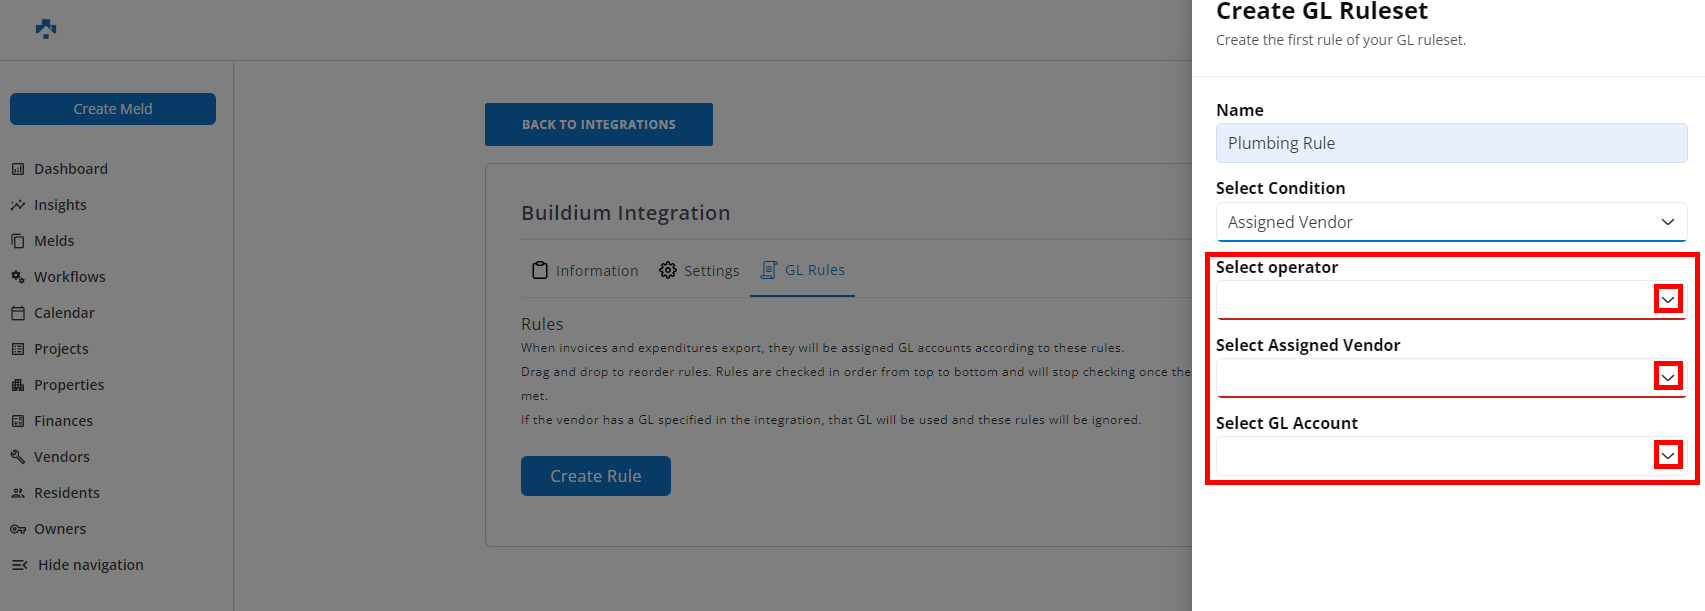Click the Calendar icon in sidebar
The image size is (1705, 611).
[x=18, y=313]
